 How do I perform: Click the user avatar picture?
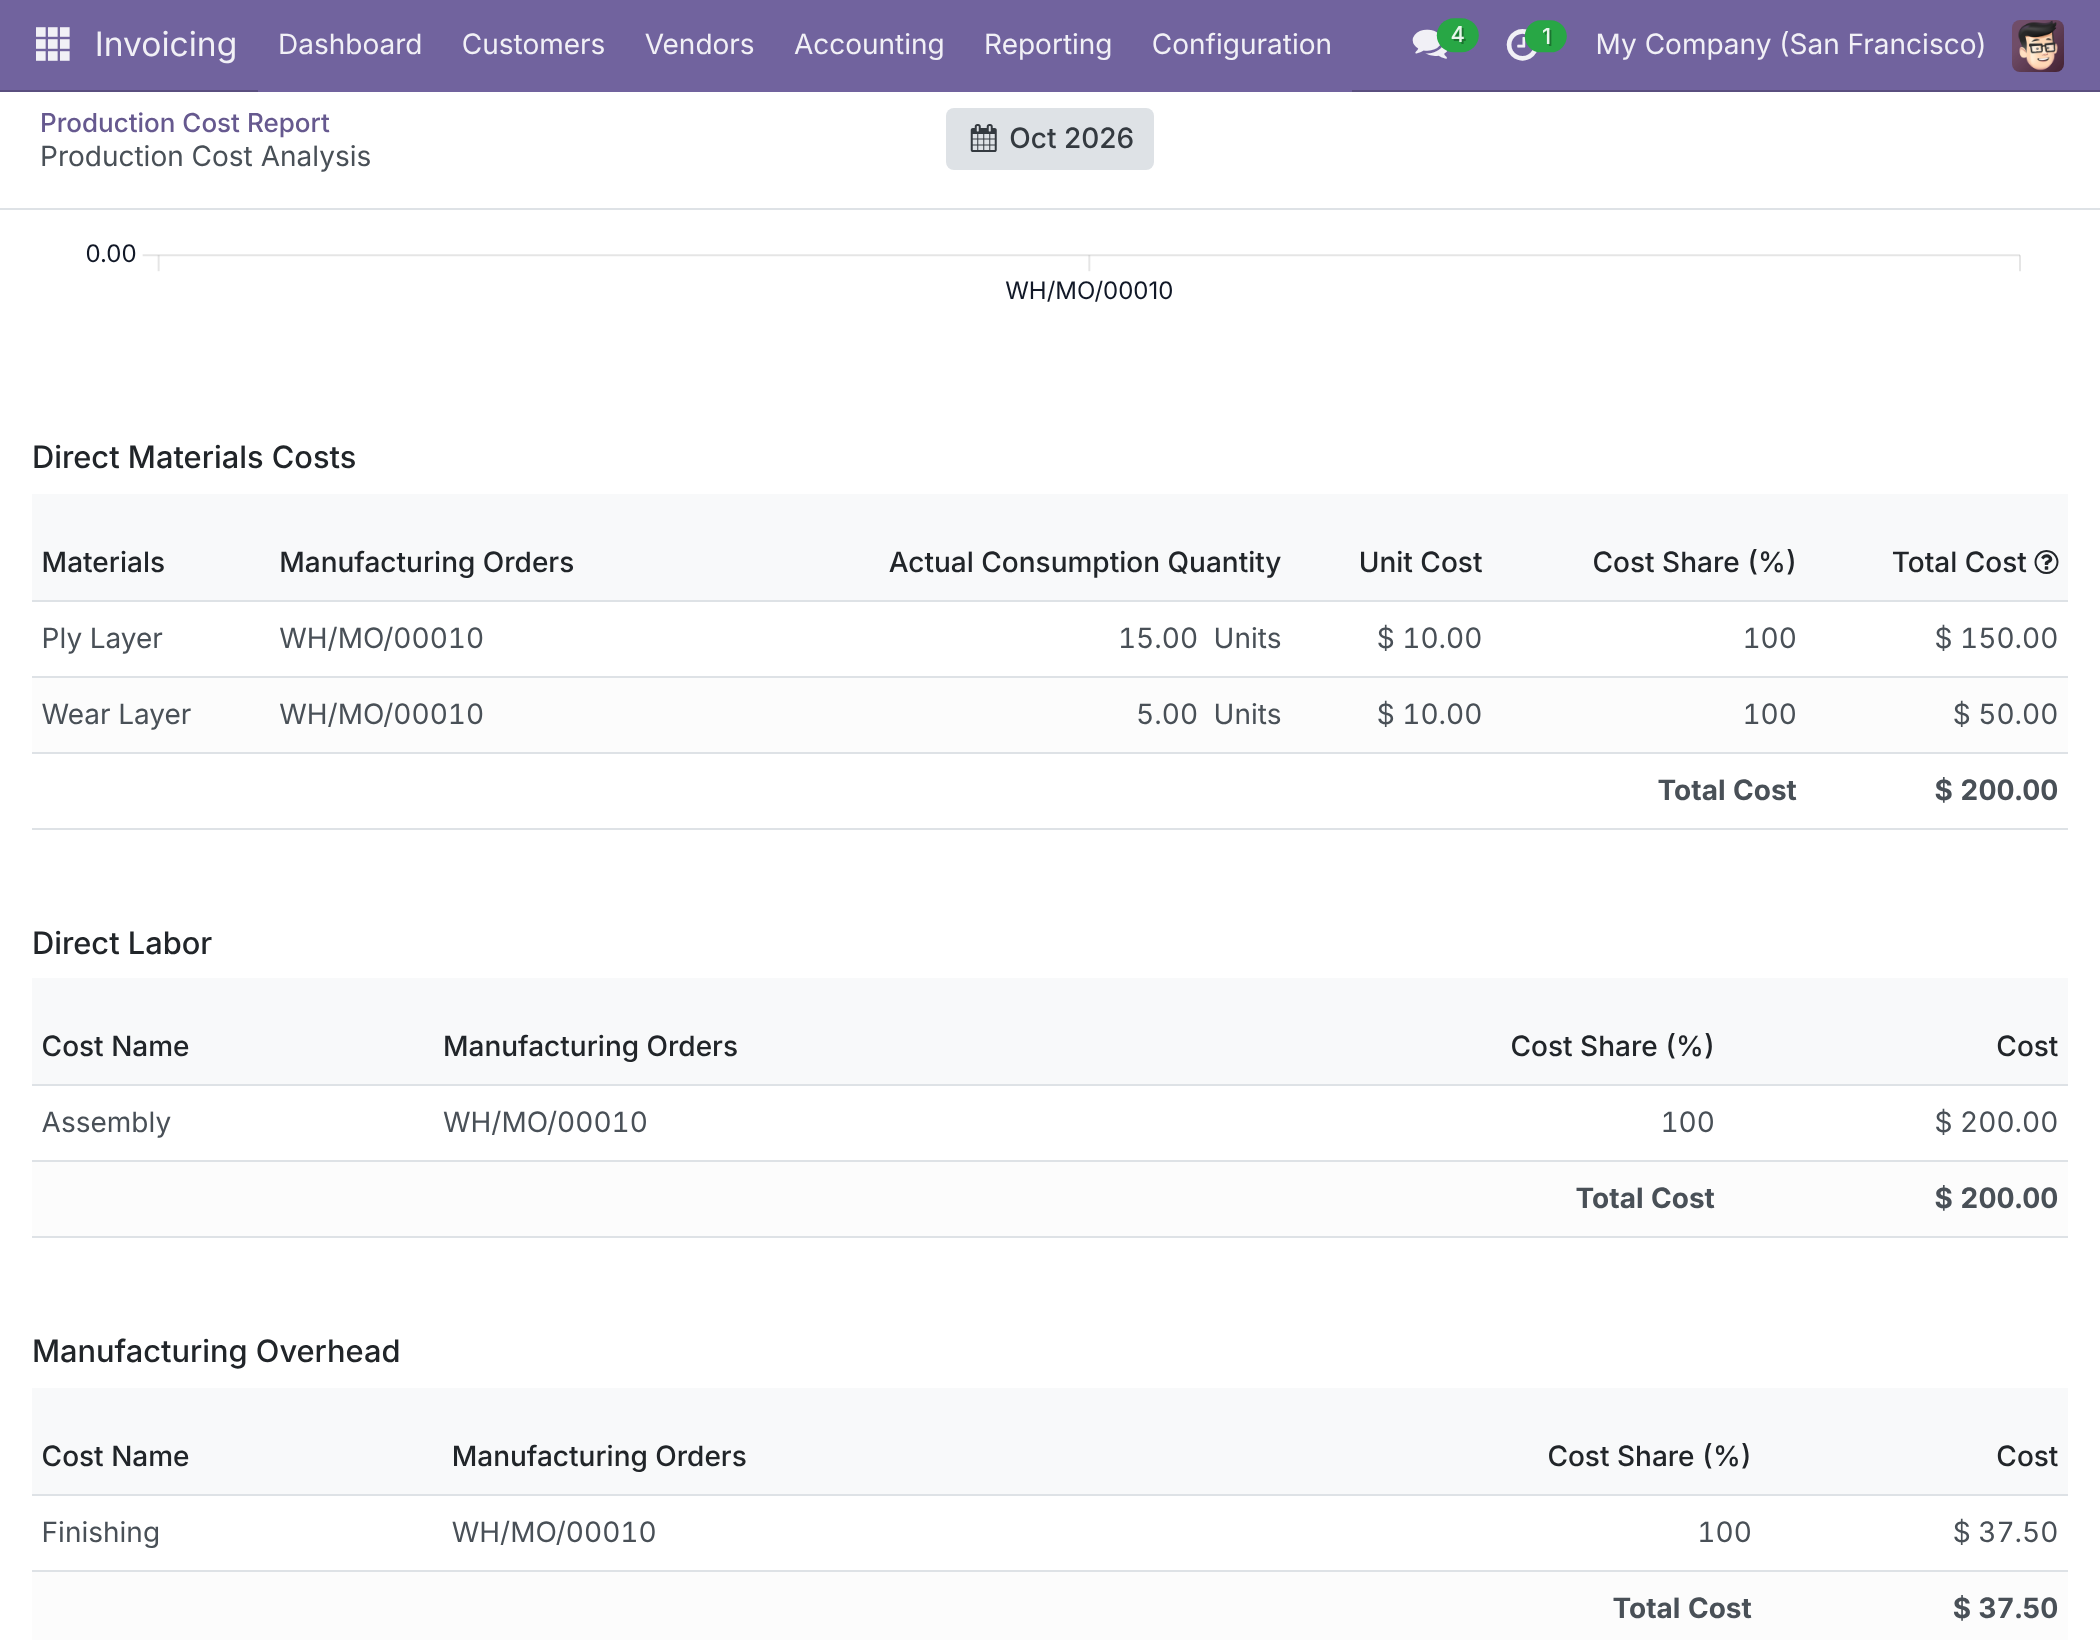[2037, 45]
